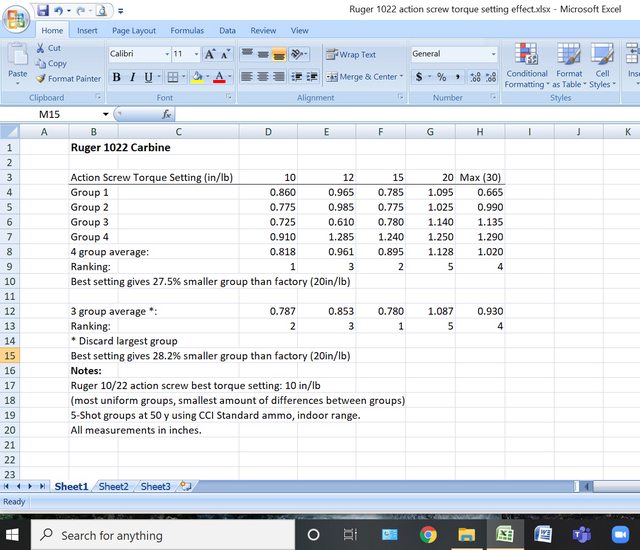
Task: Toggle underline formatting
Action: coord(148,77)
